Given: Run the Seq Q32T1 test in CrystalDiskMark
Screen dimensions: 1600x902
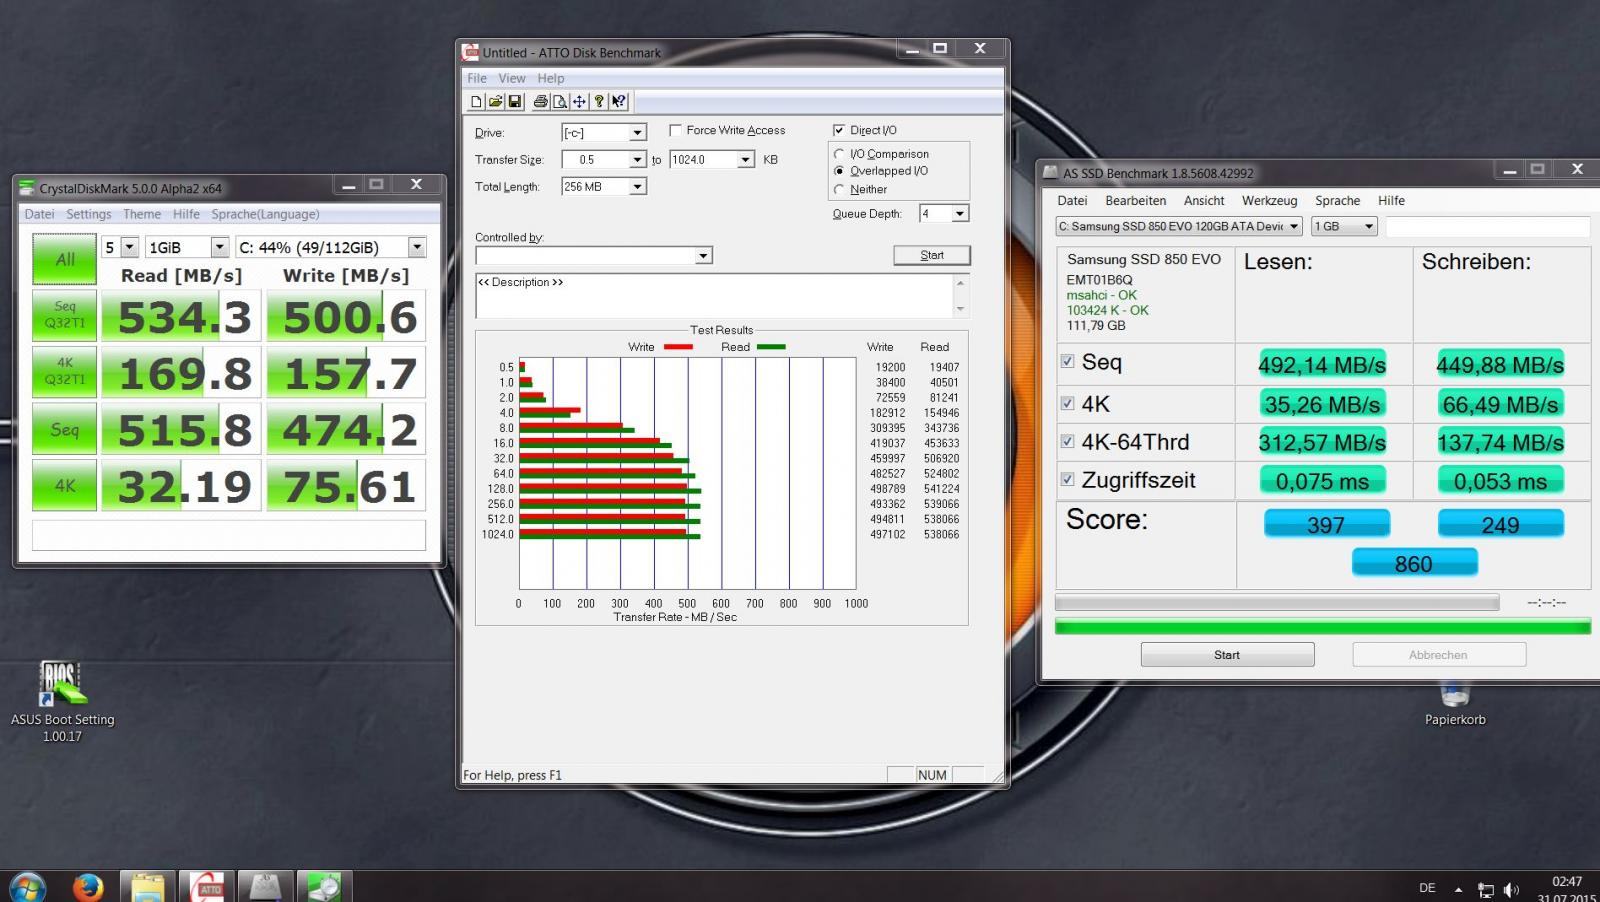Looking at the screenshot, I should 65,315.
